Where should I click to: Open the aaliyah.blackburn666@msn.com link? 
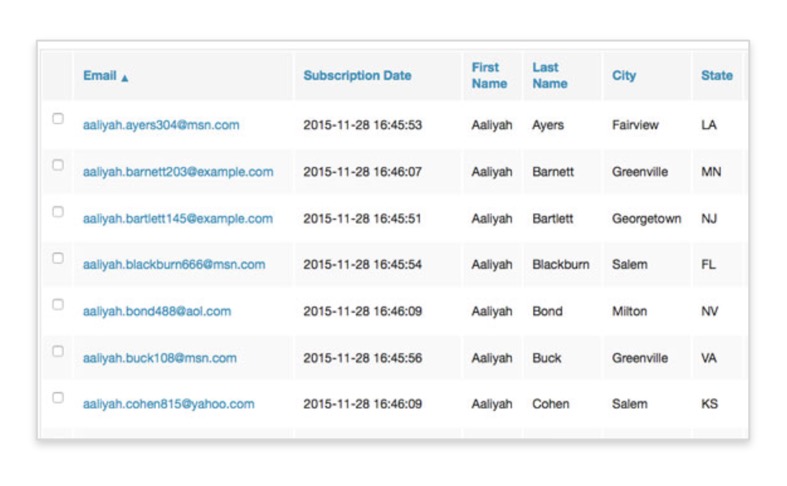pos(174,265)
